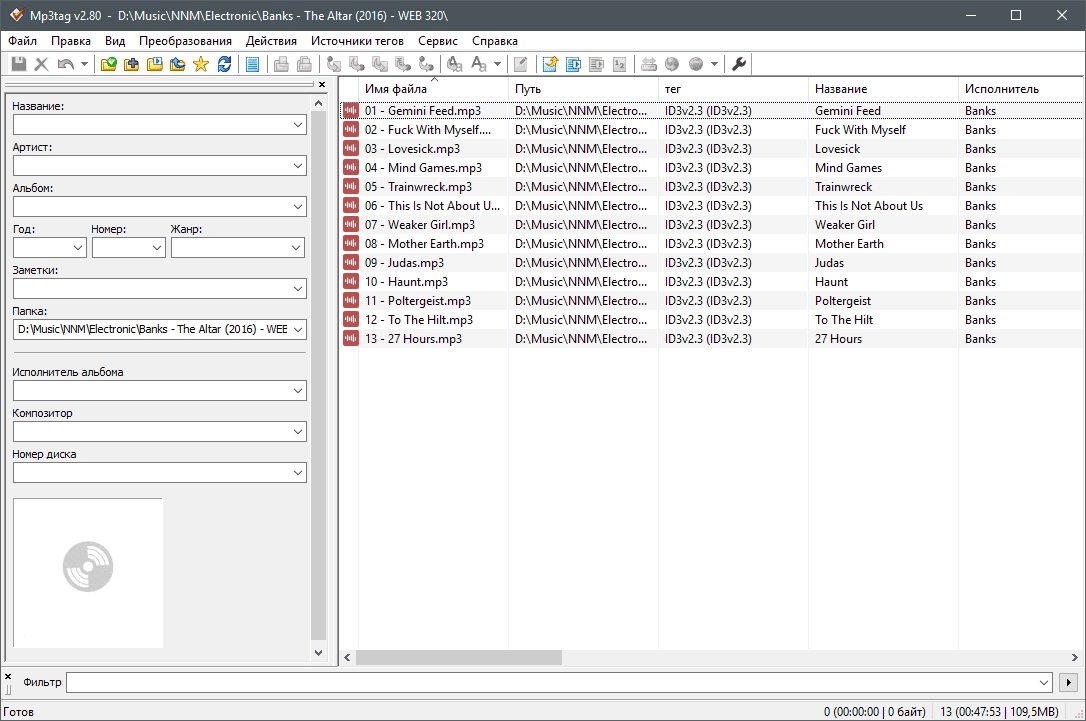Sort by Название column header
This screenshot has height=721, width=1086.
pos(883,89)
